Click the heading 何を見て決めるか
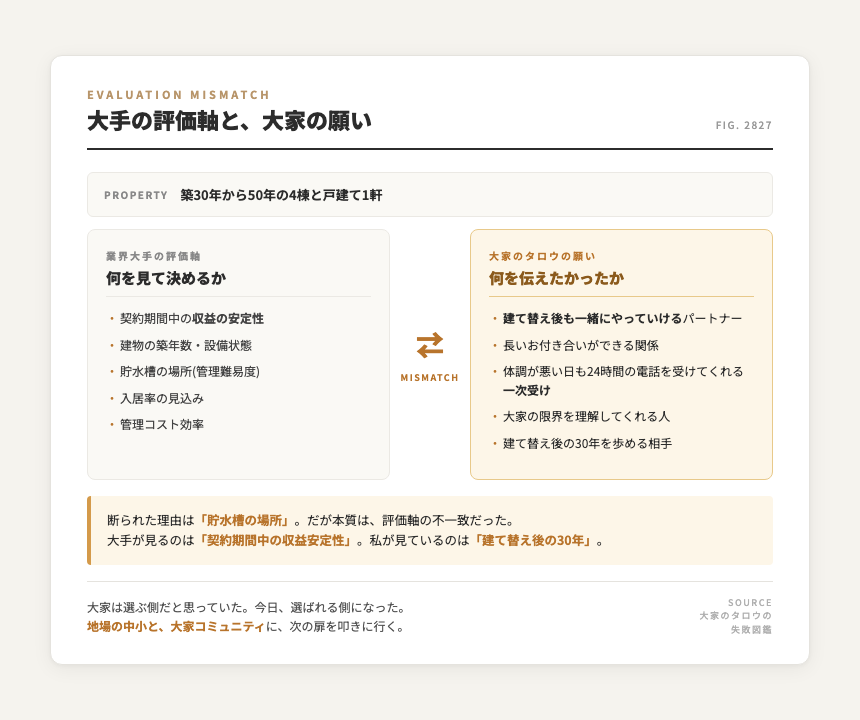The height and width of the screenshot is (720, 860). (166, 279)
